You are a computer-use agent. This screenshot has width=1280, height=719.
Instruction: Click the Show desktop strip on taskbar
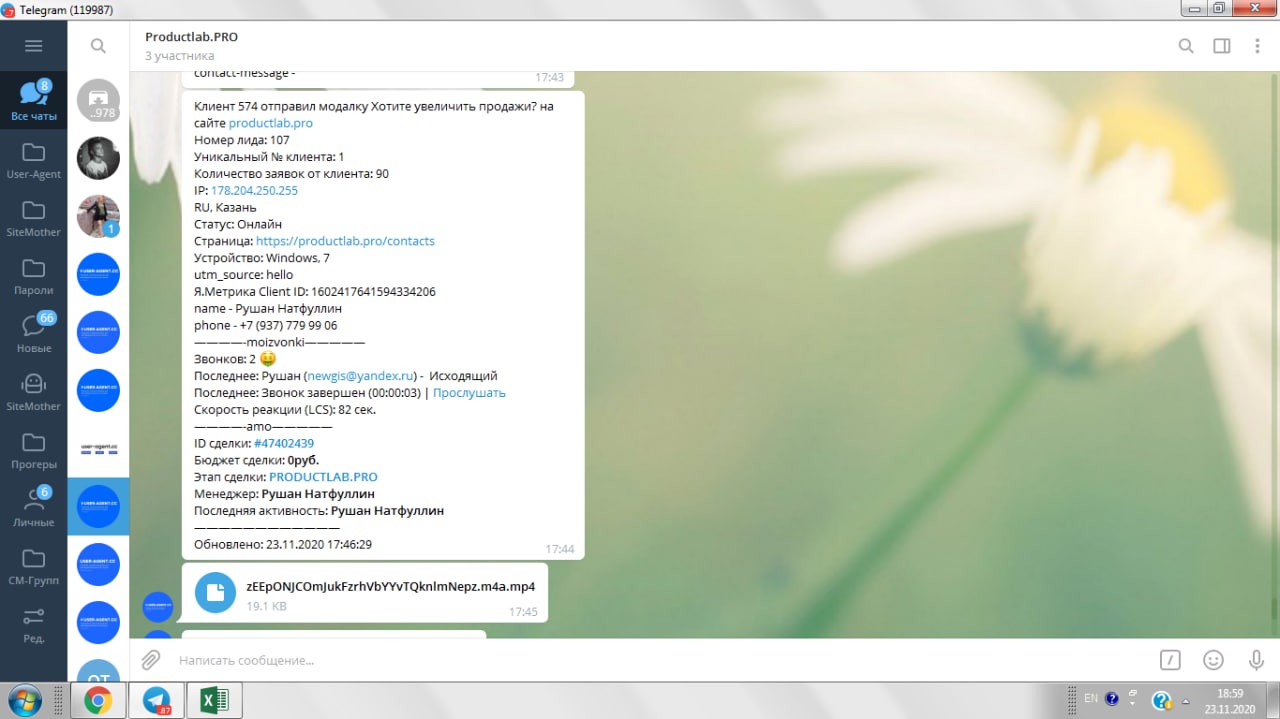click(1272, 700)
